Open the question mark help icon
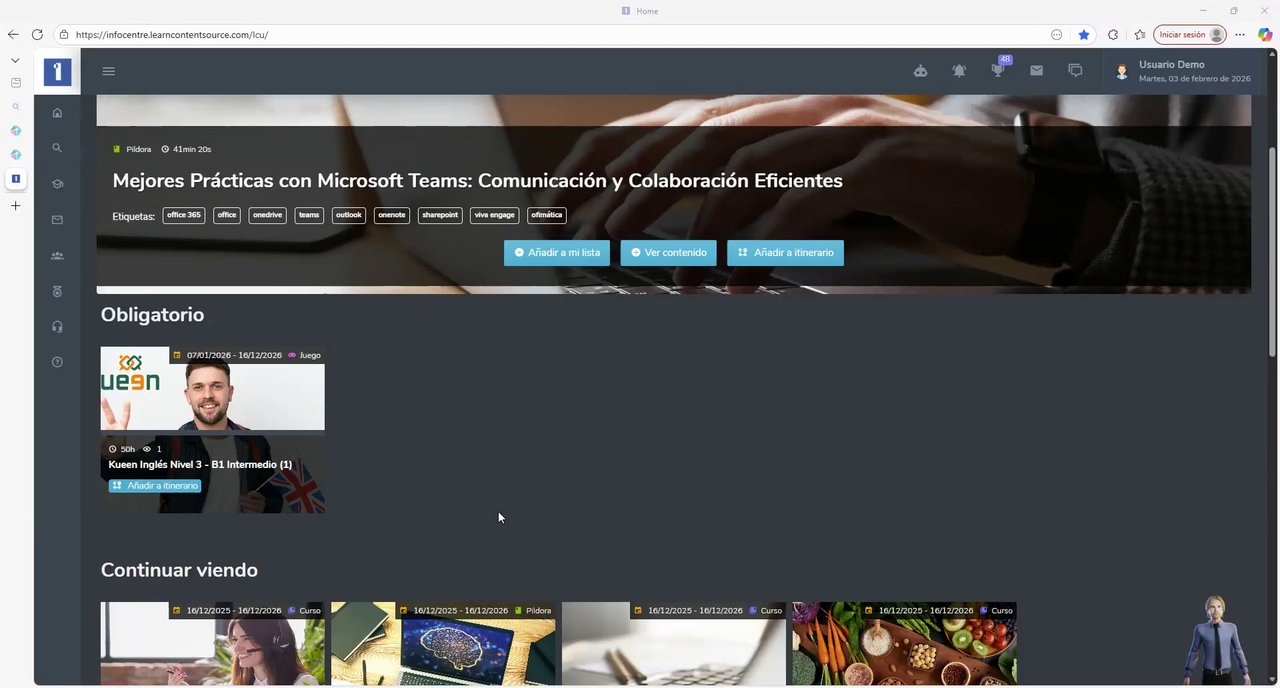 (57, 362)
